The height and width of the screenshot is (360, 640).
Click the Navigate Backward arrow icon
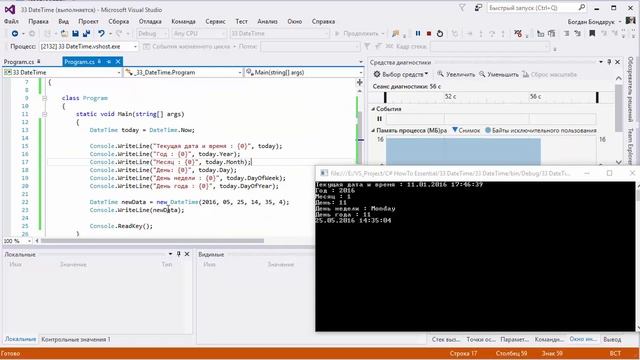[15, 33]
